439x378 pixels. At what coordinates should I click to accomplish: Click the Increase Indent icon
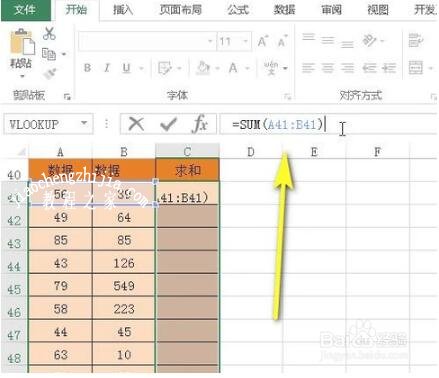point(389,68)
